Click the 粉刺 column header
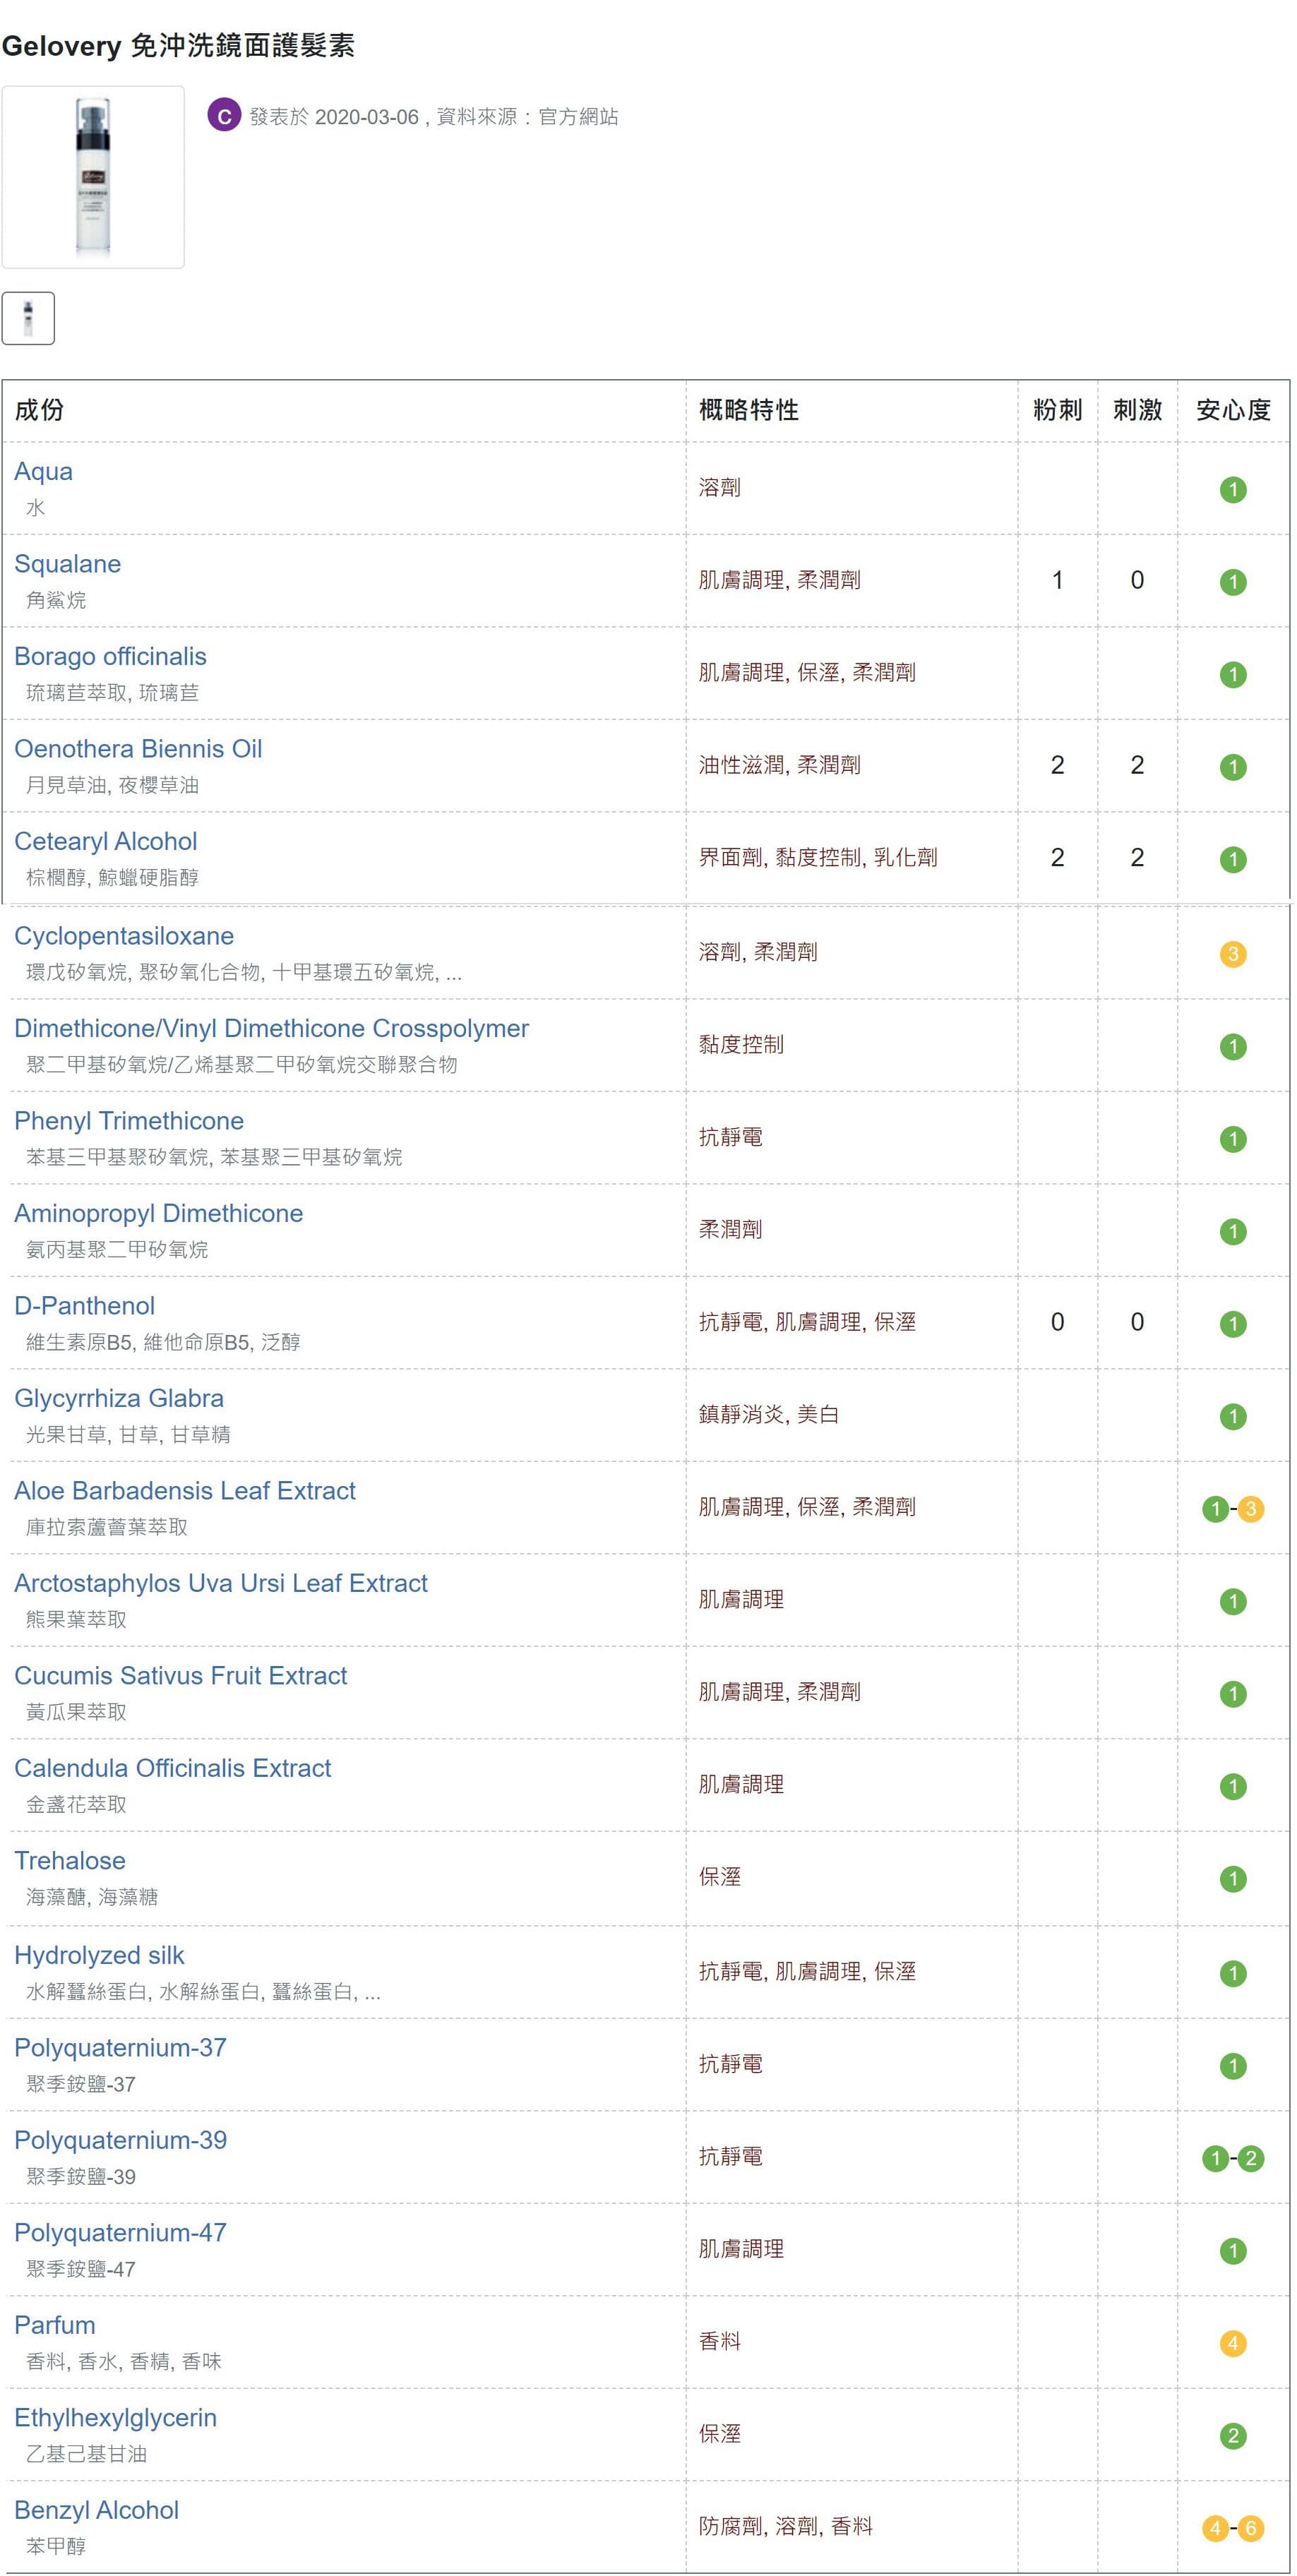1297x2576 pixels. 1057,410
